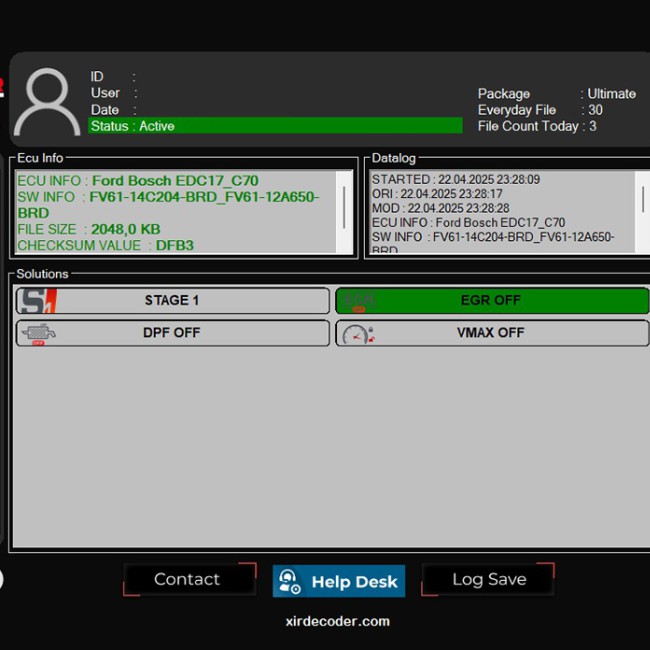Click the green Status : Active bar

275,126
